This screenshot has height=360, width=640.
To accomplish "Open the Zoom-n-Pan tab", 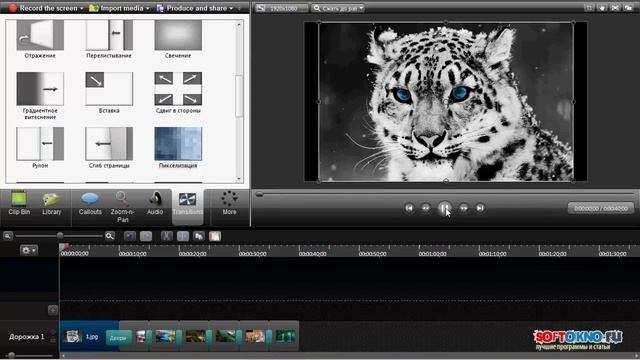I will 122,207.
